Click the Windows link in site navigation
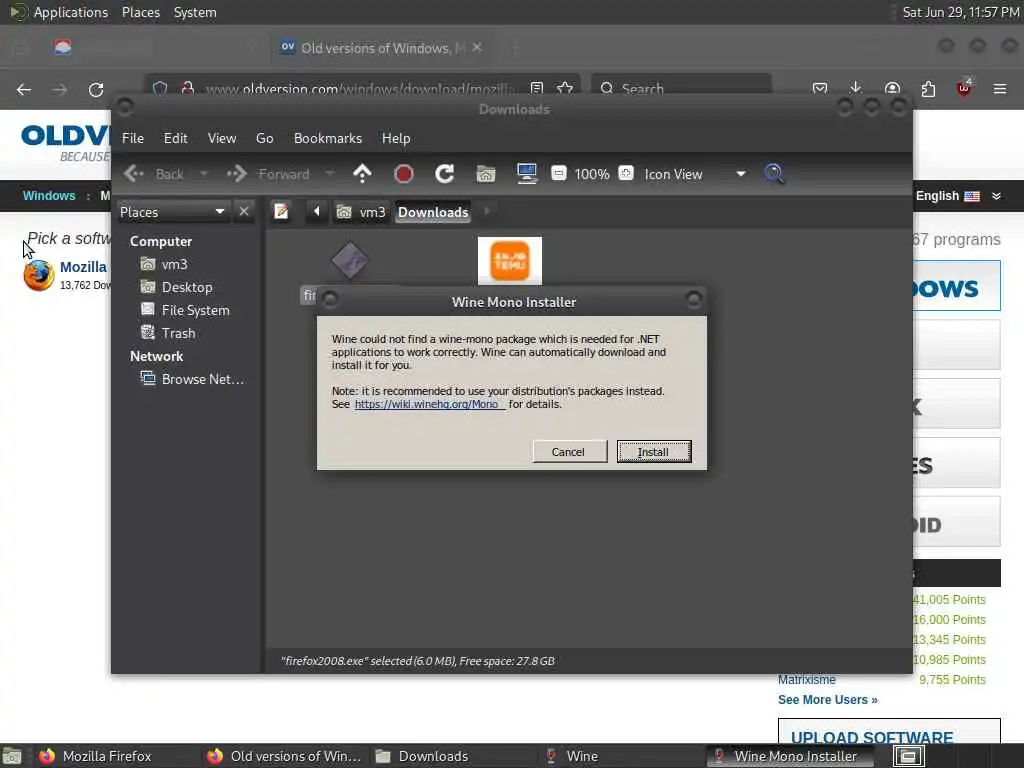The image size is (1024, 768). (49, 196)
